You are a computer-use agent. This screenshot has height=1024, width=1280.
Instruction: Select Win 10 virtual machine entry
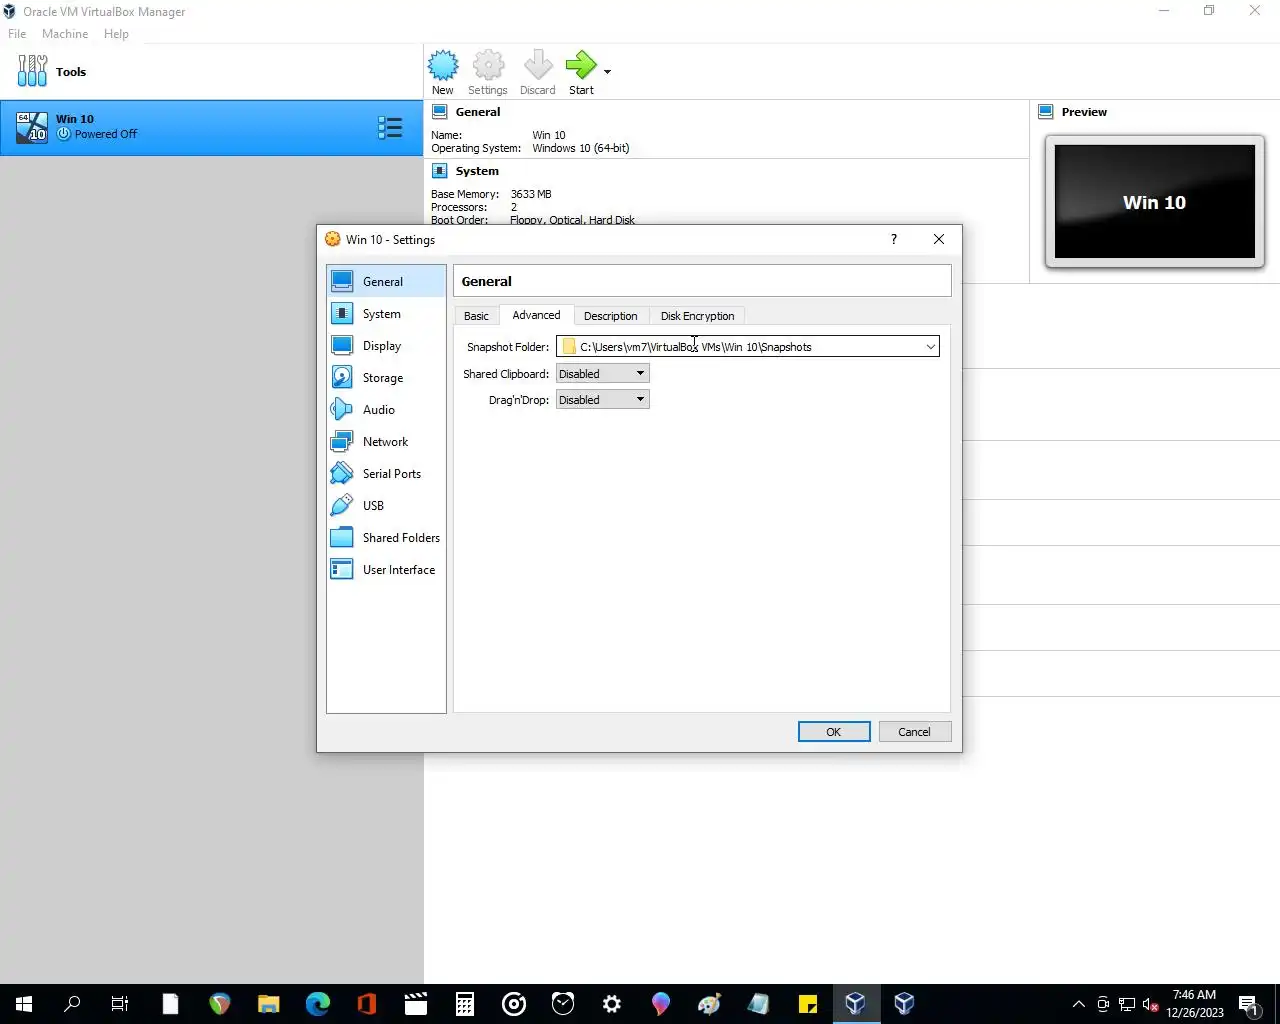click(x=211, y=127)
